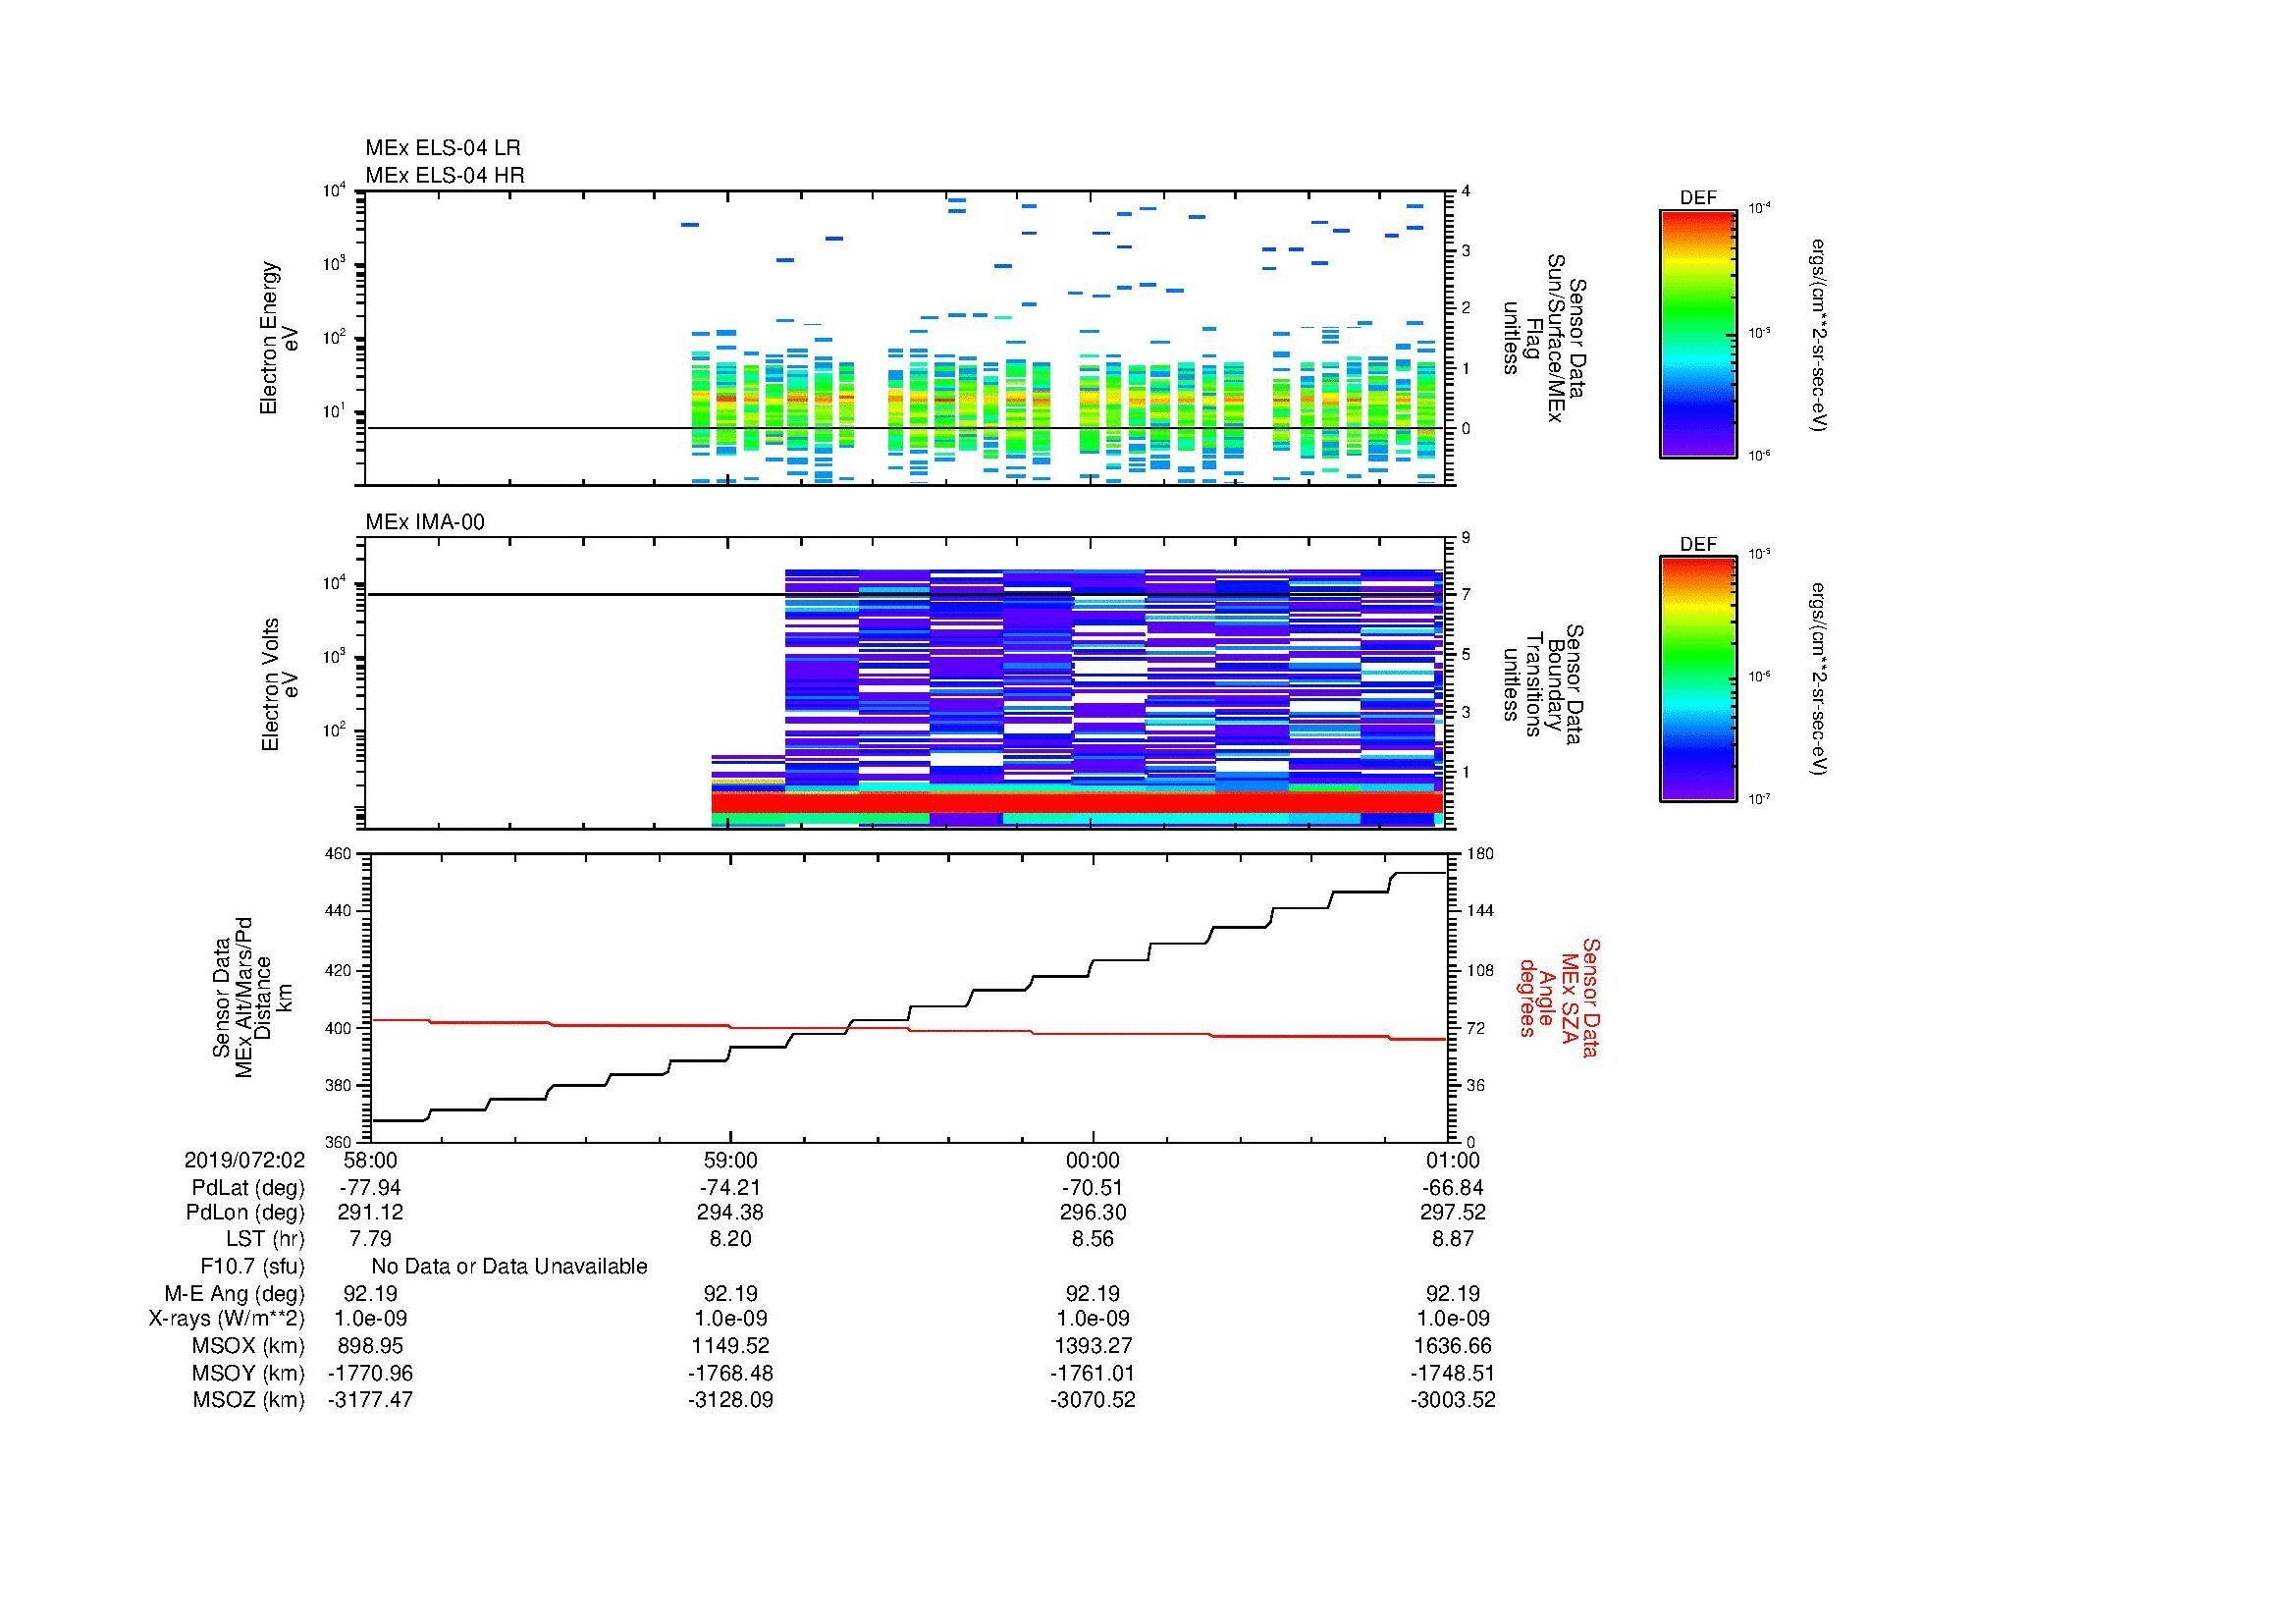Viewport: 2296px width, 1623px height.
Task: Click the 'Sensor Data Boundary Transitions unitless' label
Action: 1545,684
